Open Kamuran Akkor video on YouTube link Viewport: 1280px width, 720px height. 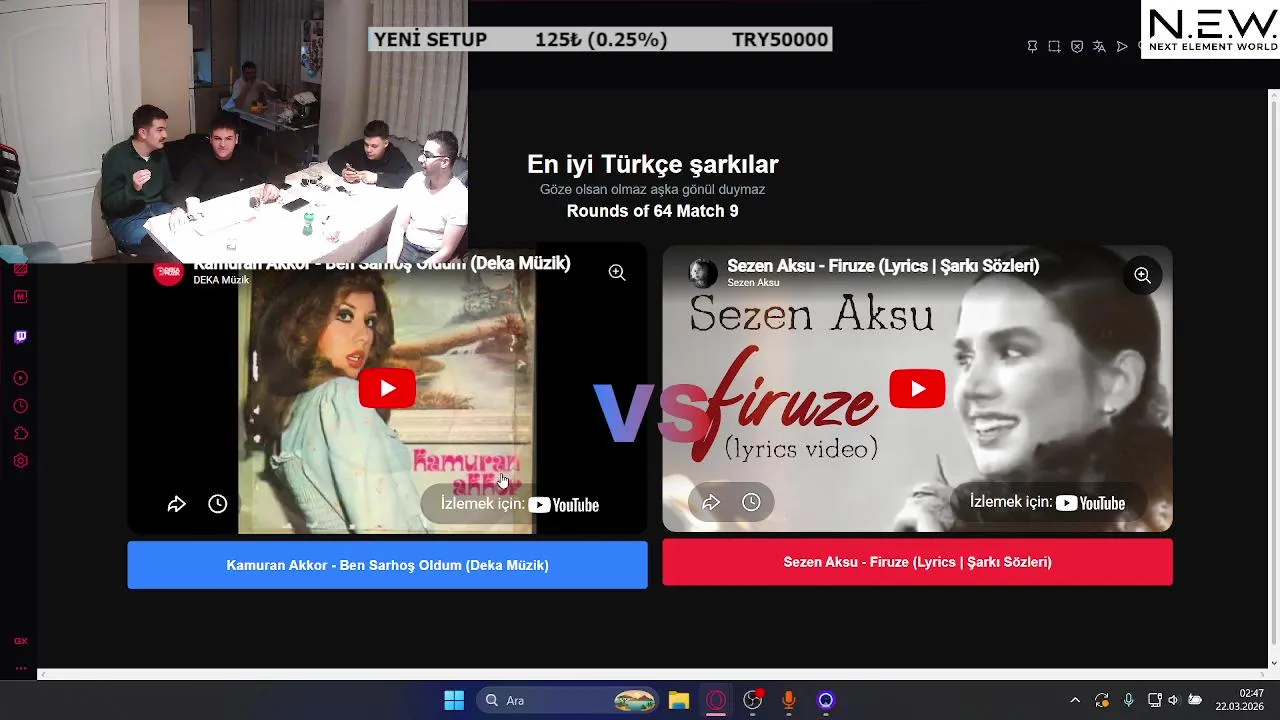coord(519,504)
